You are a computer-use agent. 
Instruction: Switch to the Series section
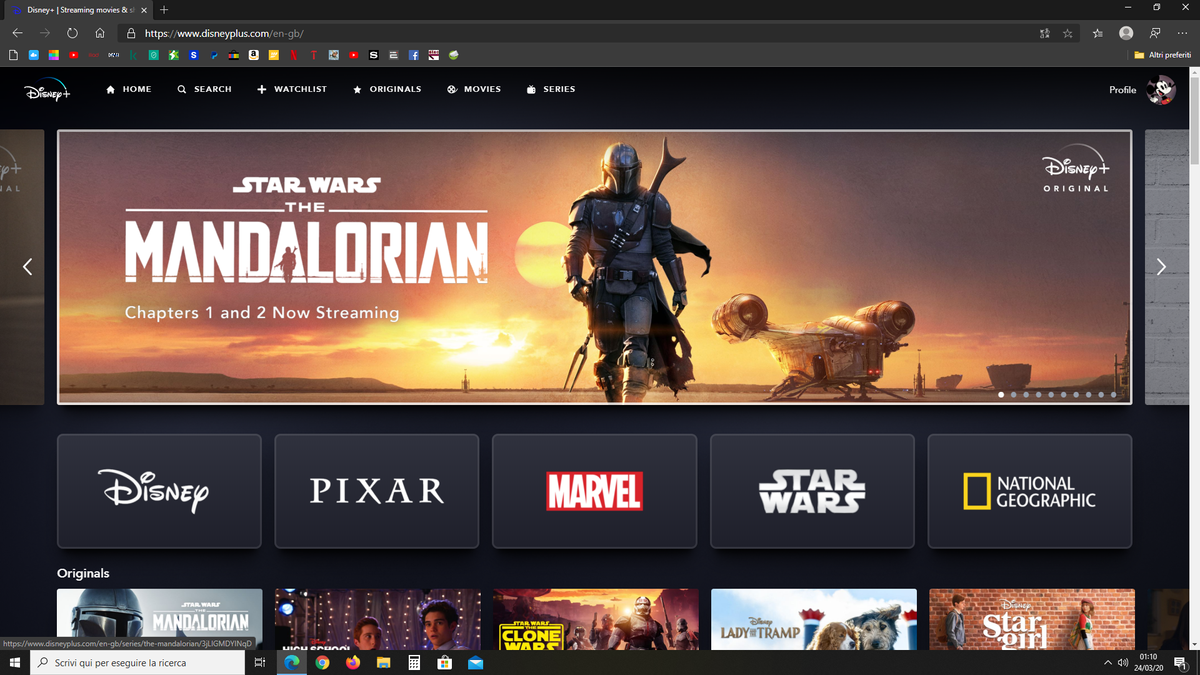tap(550, 89)
